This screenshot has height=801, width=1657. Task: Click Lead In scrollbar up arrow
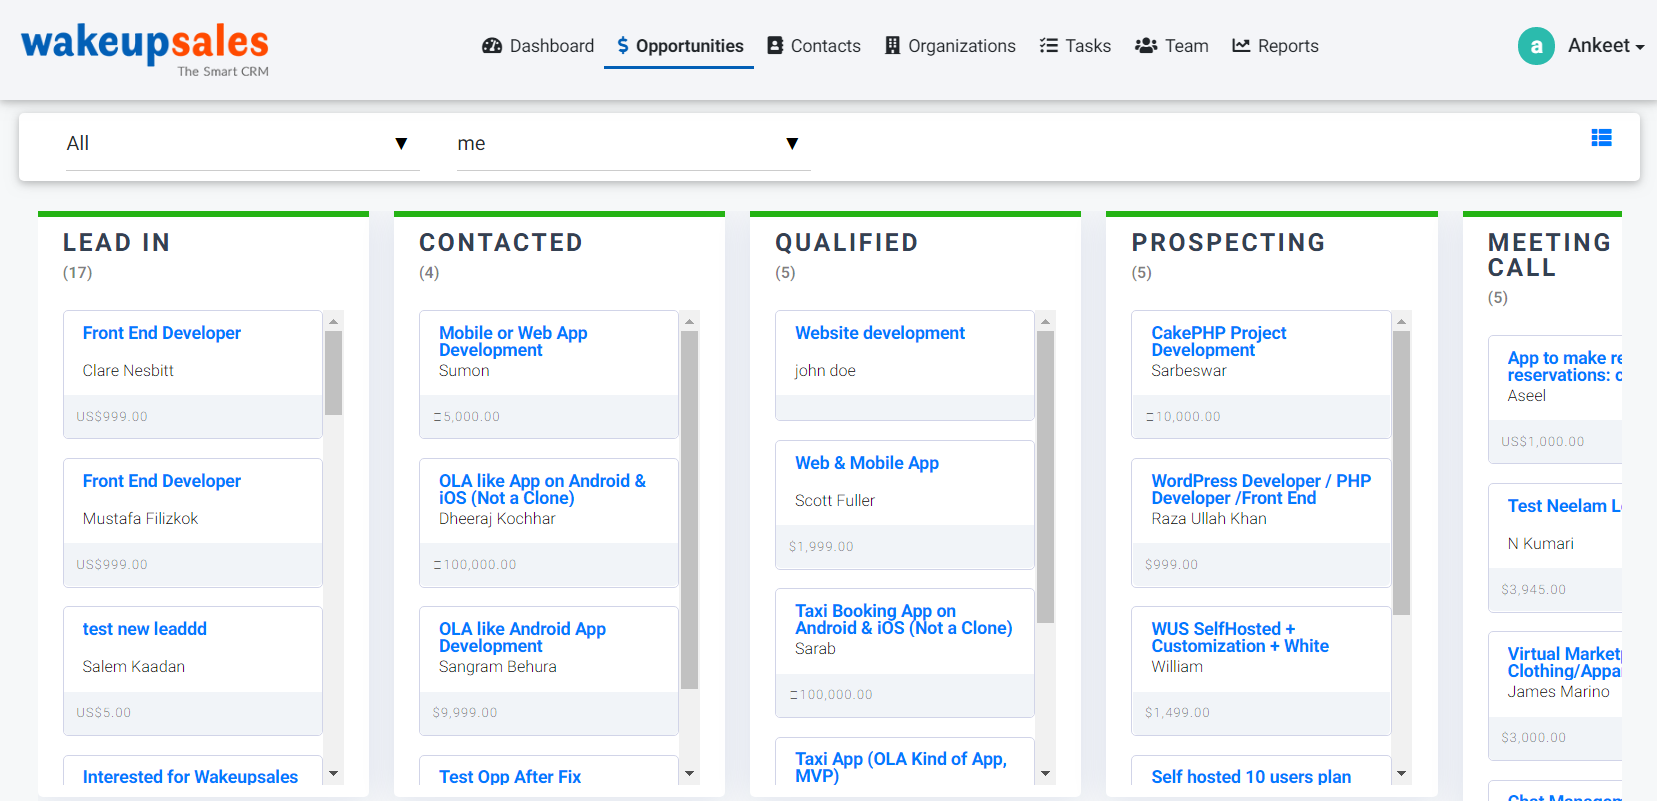coord(334,321)
